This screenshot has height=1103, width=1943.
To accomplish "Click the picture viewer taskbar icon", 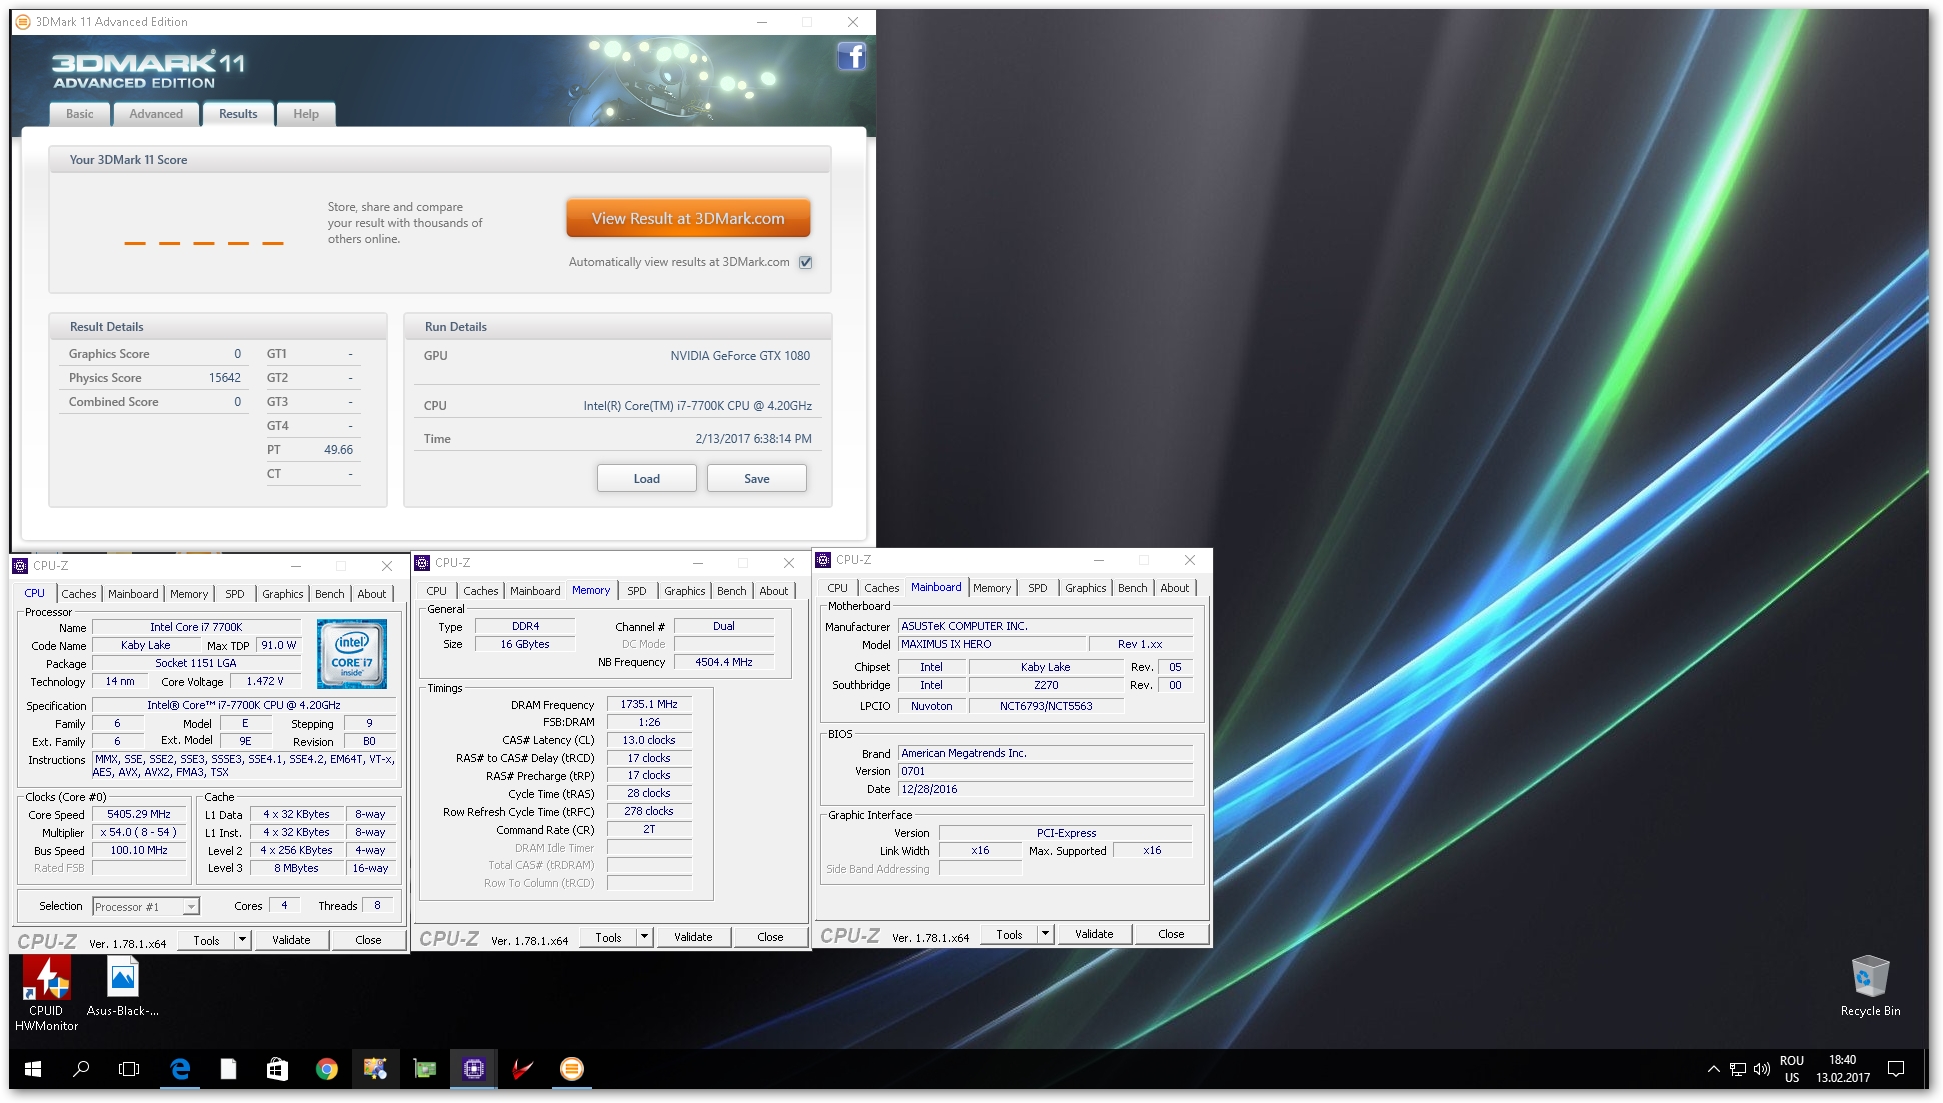I will [x=375, y=1069].
